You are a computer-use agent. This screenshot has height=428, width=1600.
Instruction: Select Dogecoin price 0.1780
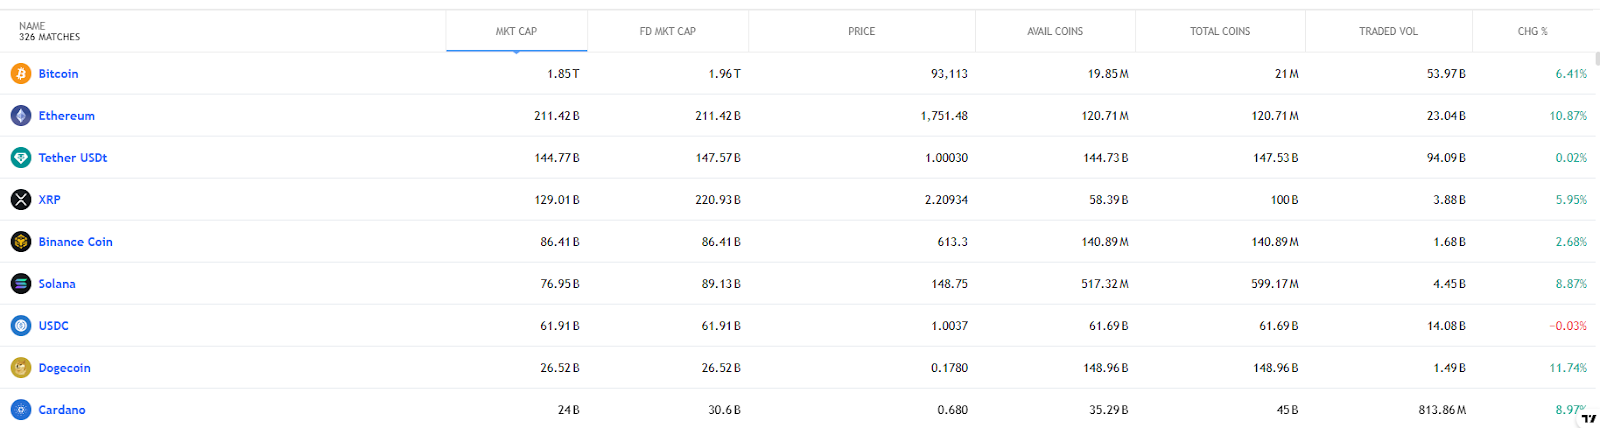tap(949, 368)
